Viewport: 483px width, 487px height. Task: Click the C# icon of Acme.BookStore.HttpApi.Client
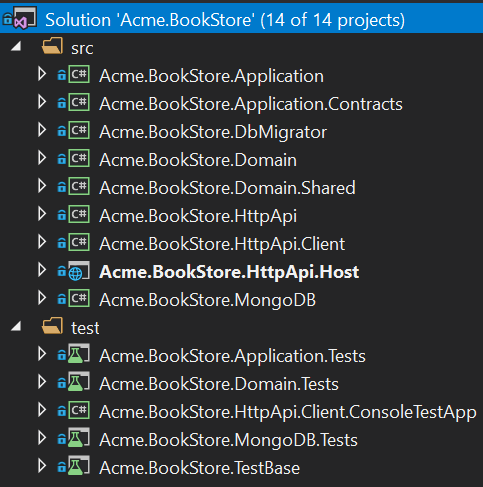(79, 242)
